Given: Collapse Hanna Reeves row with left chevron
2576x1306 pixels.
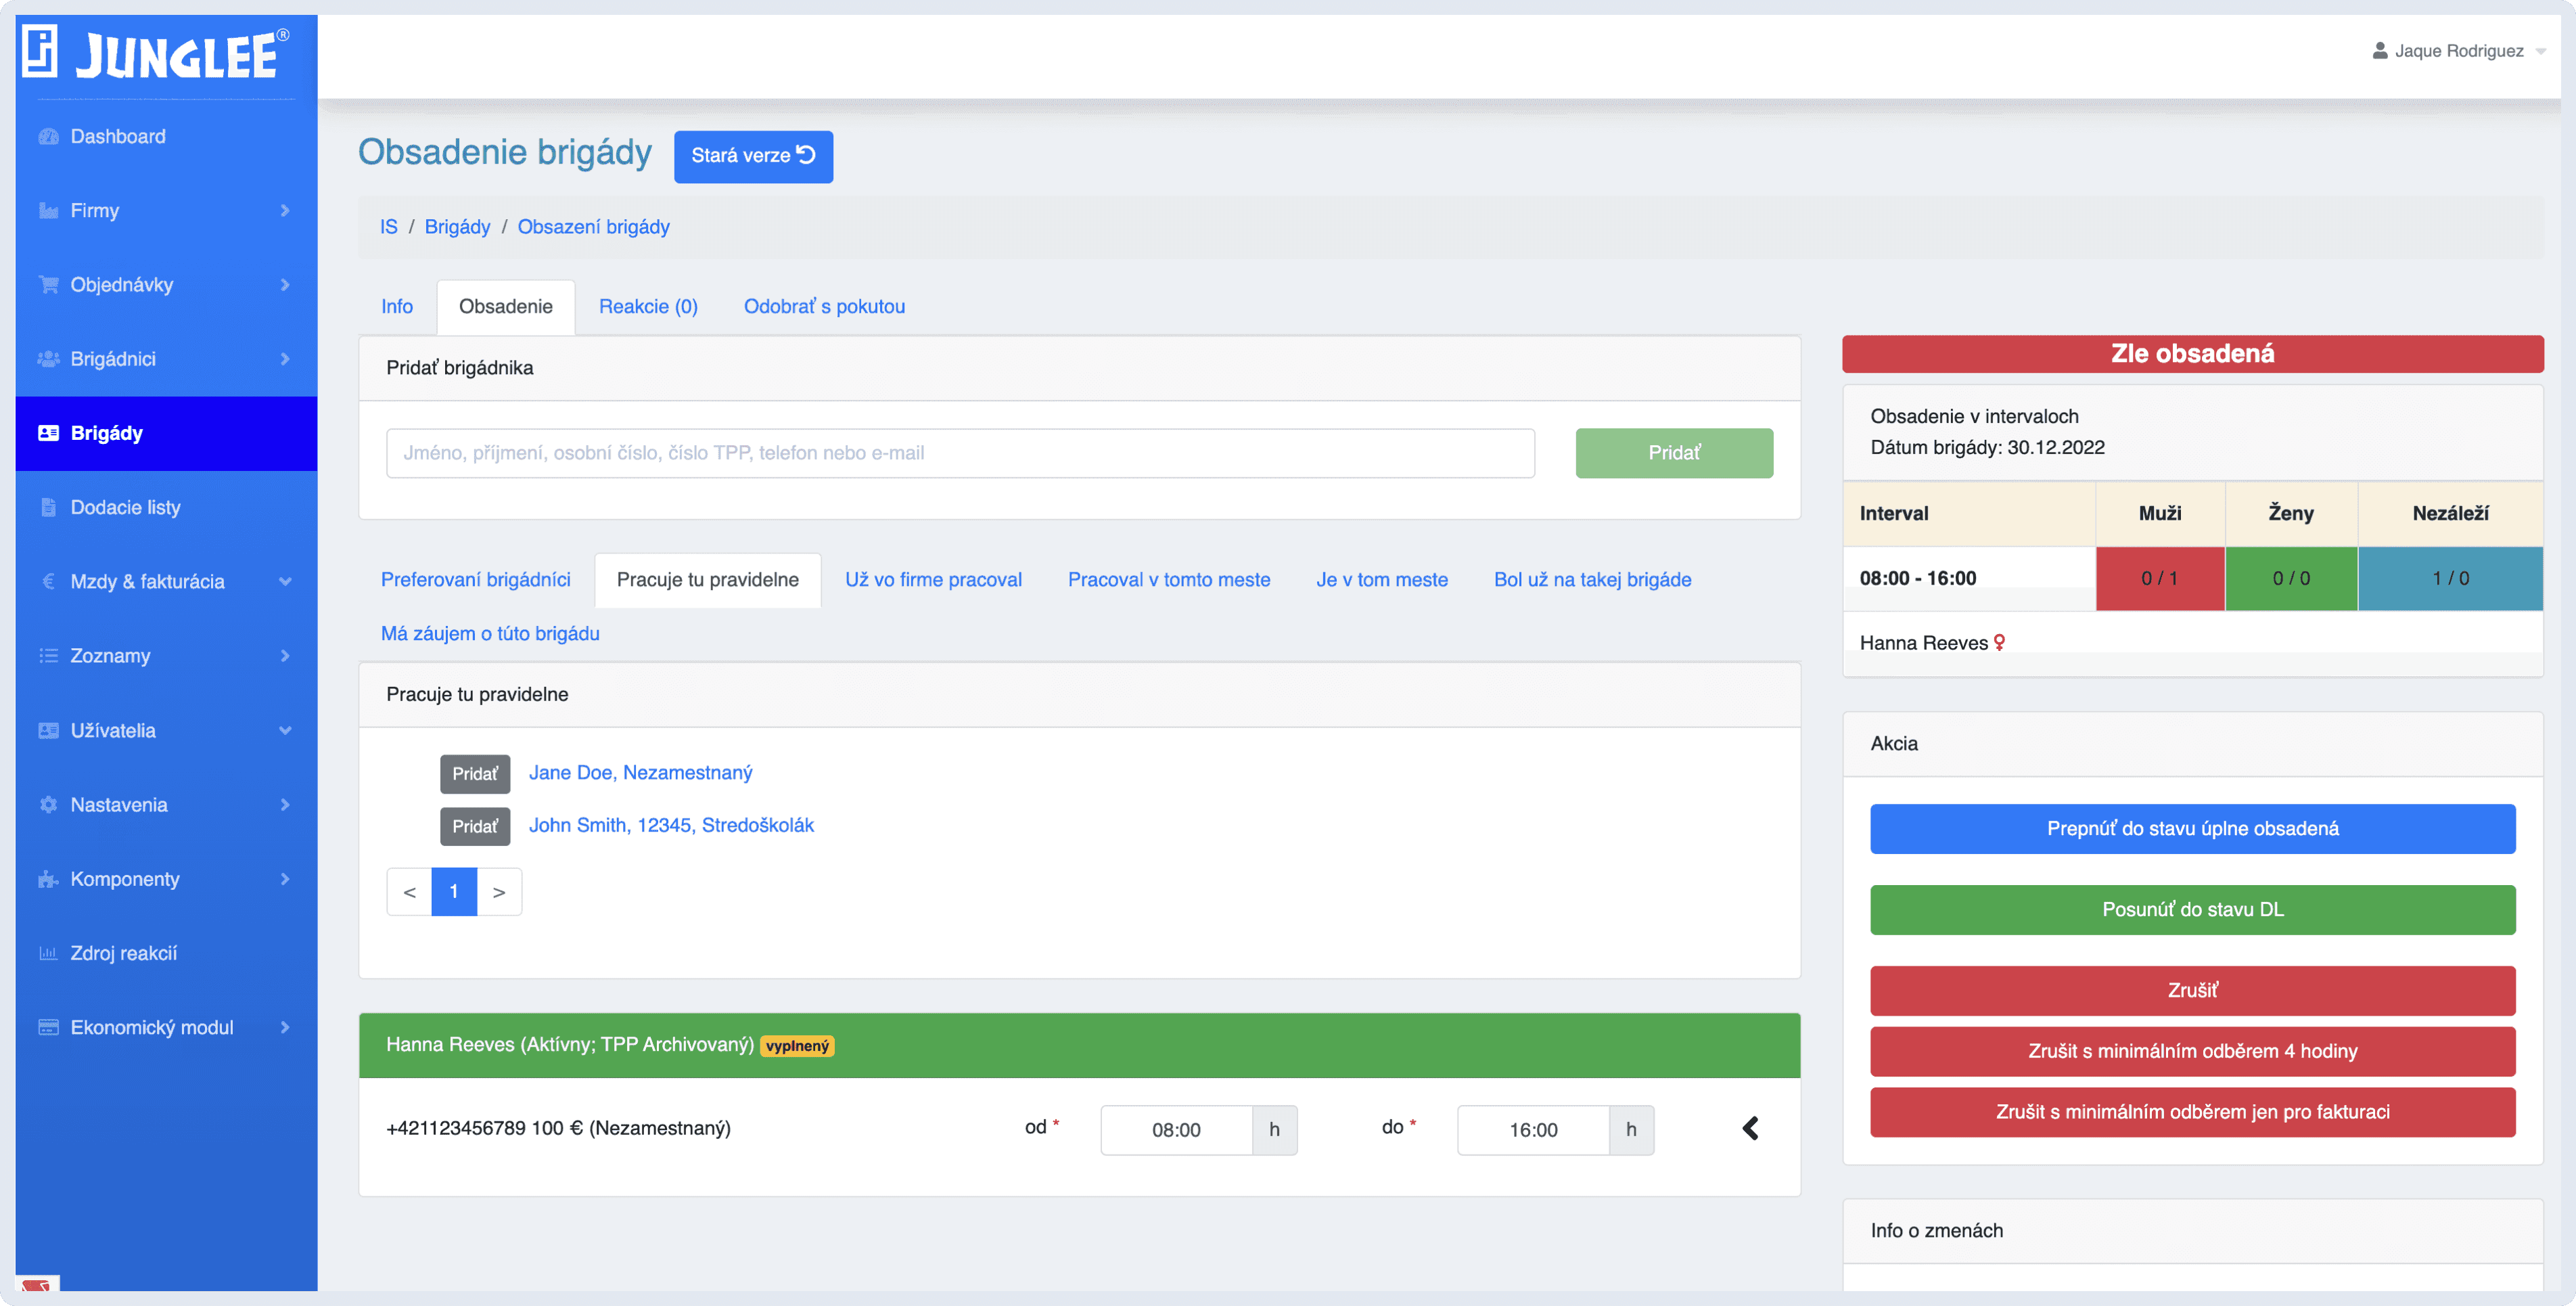Looking at the screenshot, I should pos(1750,1128).
